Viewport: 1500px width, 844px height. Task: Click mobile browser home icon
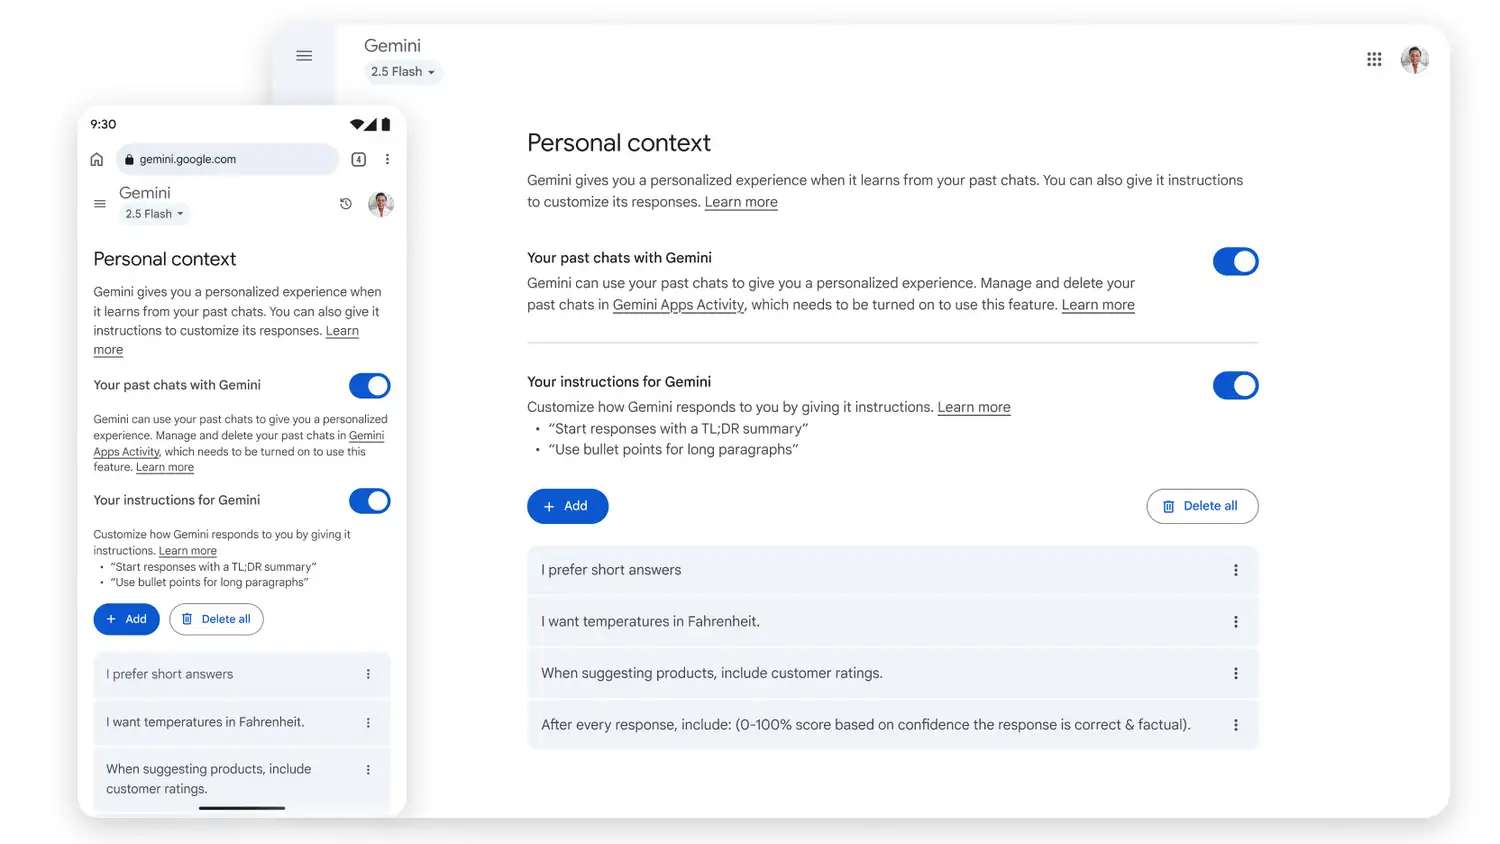point(97,159)
